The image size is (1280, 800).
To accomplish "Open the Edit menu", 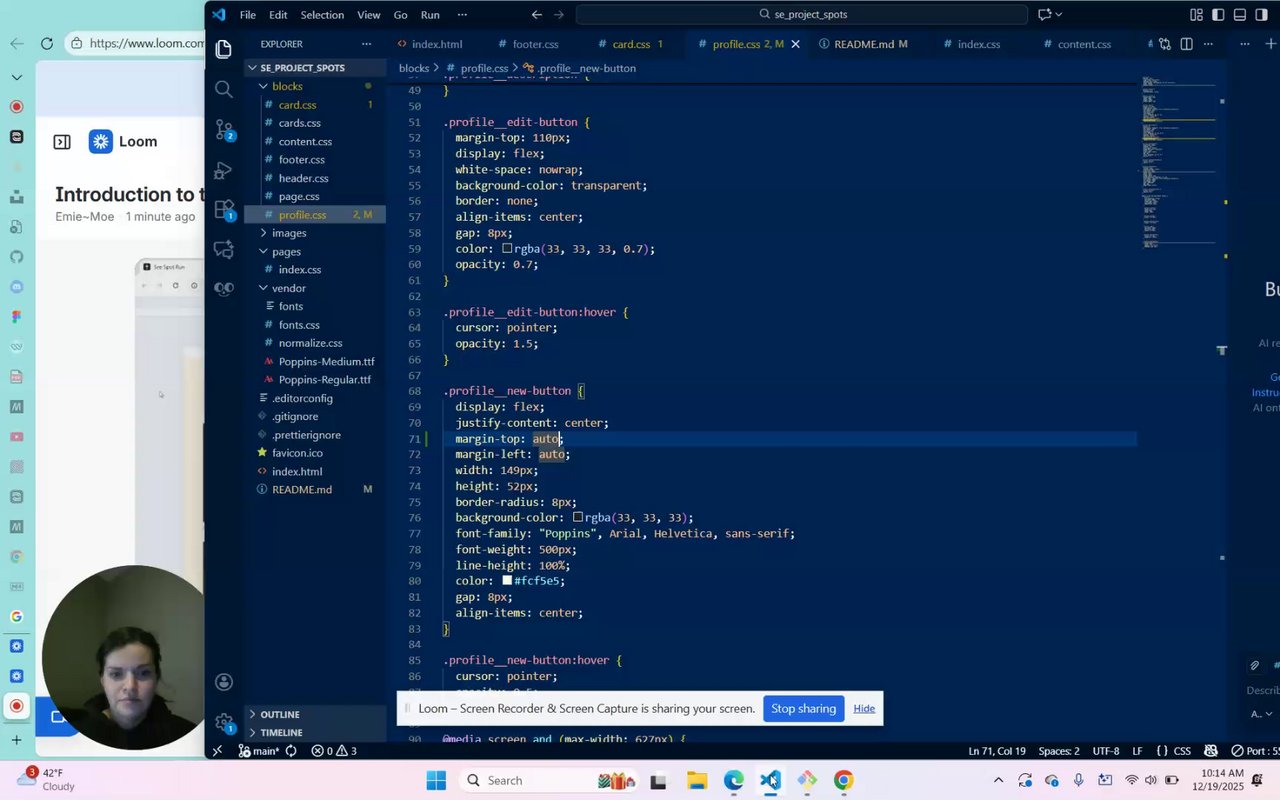I will coord(278,15).
